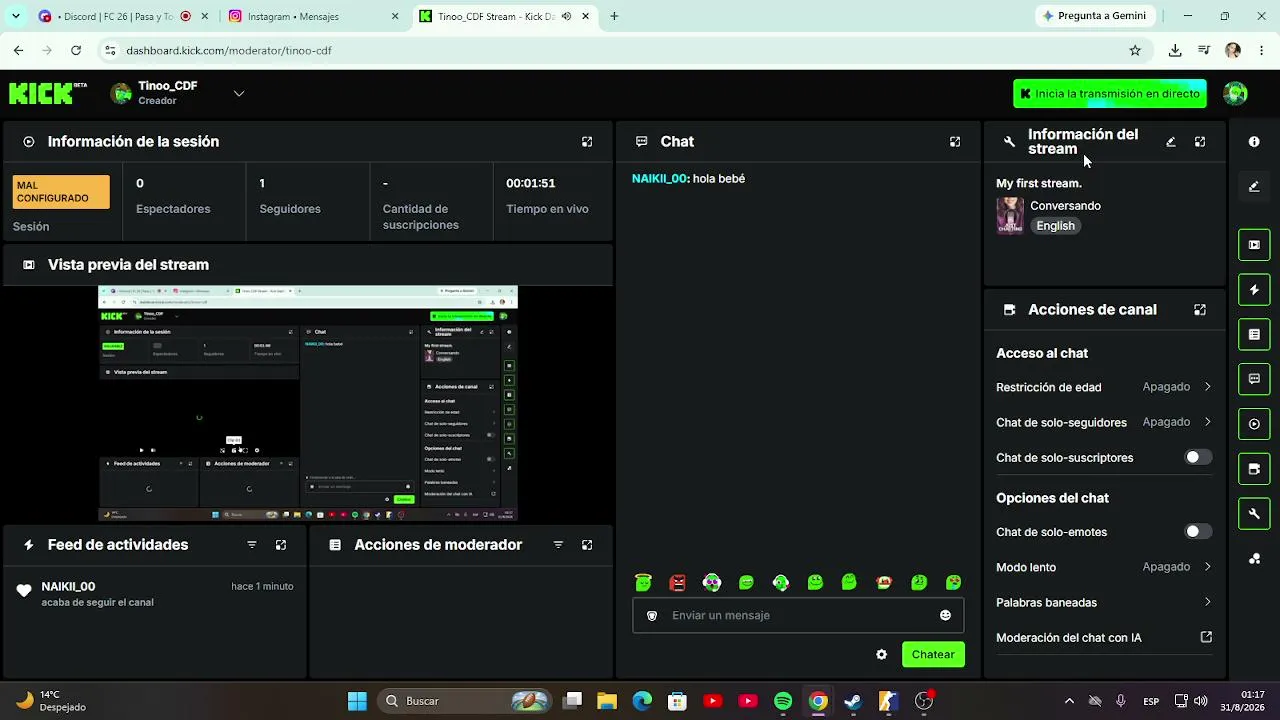Screen dimensions: 1280x720
Task: Bookmark this page with star icon
Action: 1135,50
